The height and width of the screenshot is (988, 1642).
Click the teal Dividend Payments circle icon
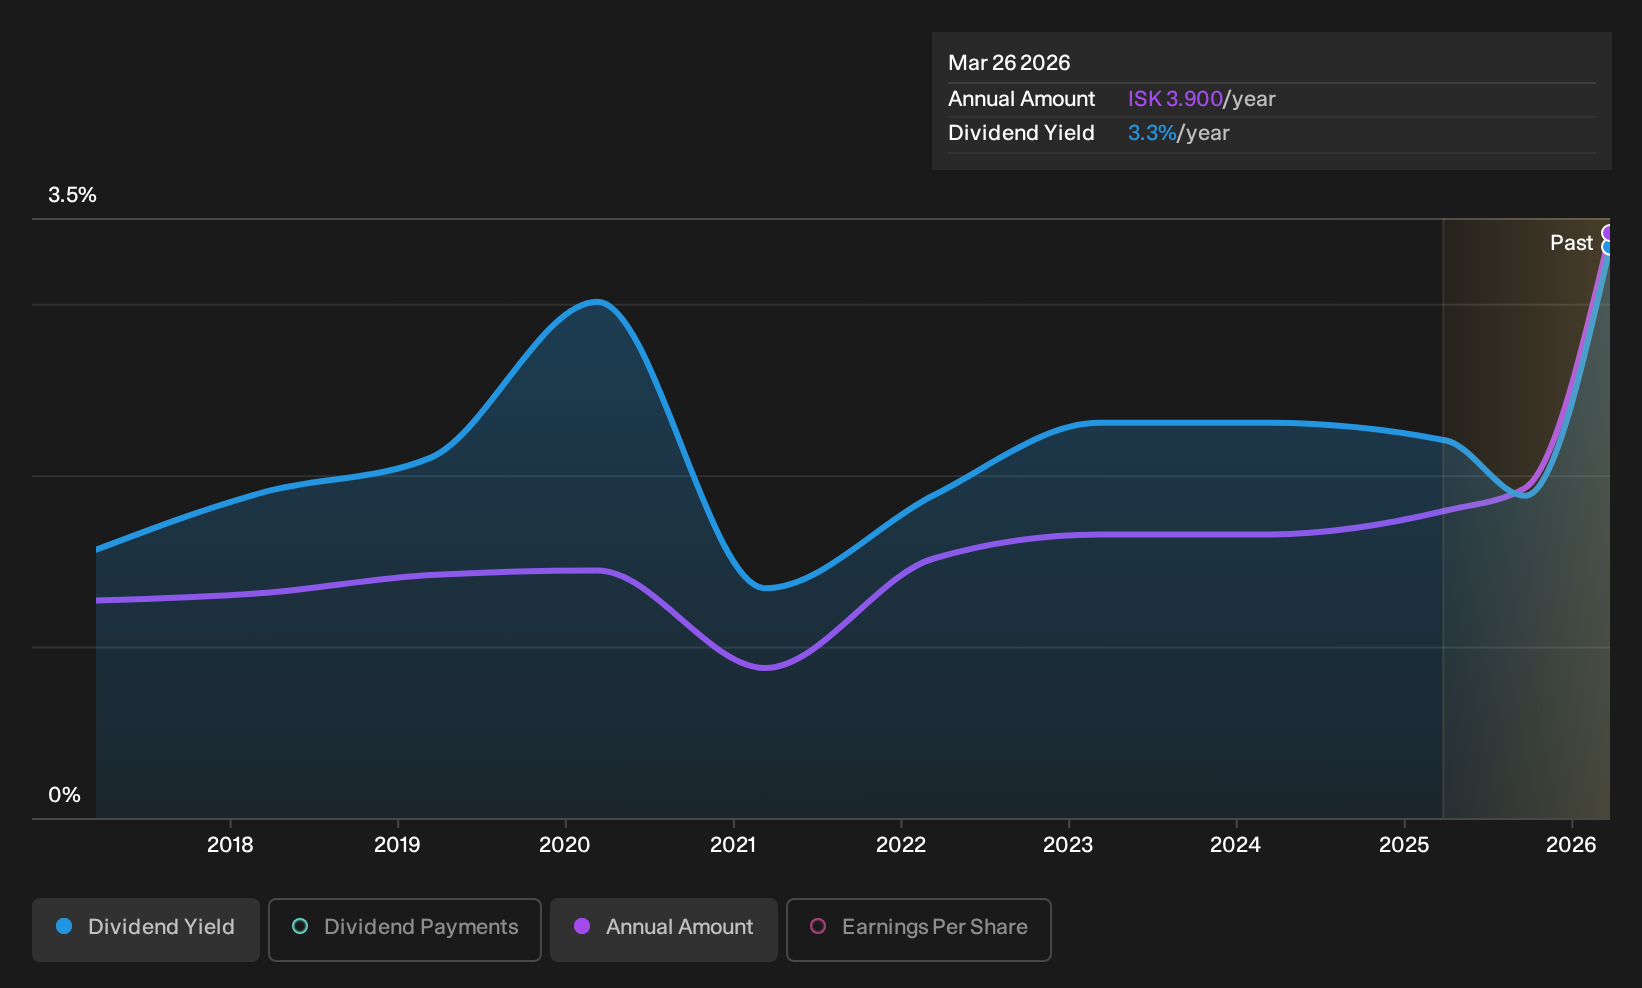click(300, 927)
